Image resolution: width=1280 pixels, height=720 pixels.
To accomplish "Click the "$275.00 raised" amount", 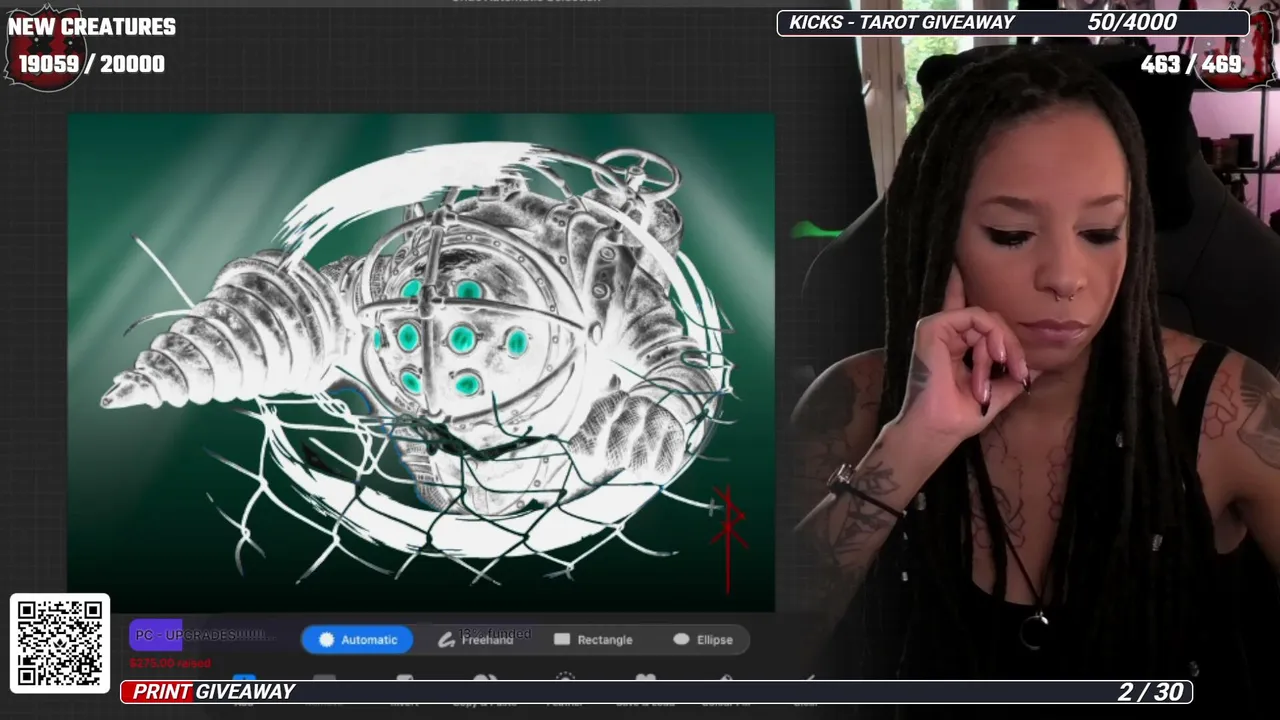I will [170, 663].
